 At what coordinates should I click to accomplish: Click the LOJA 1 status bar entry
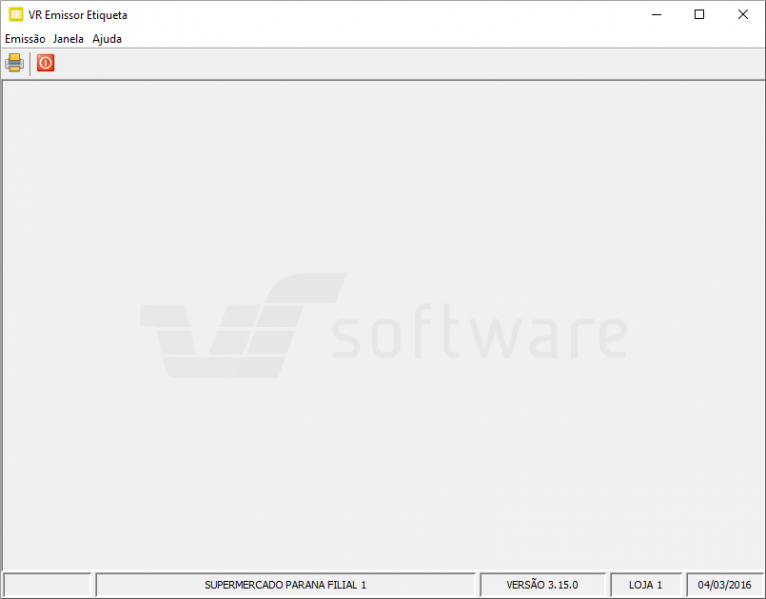pos(645,585)
